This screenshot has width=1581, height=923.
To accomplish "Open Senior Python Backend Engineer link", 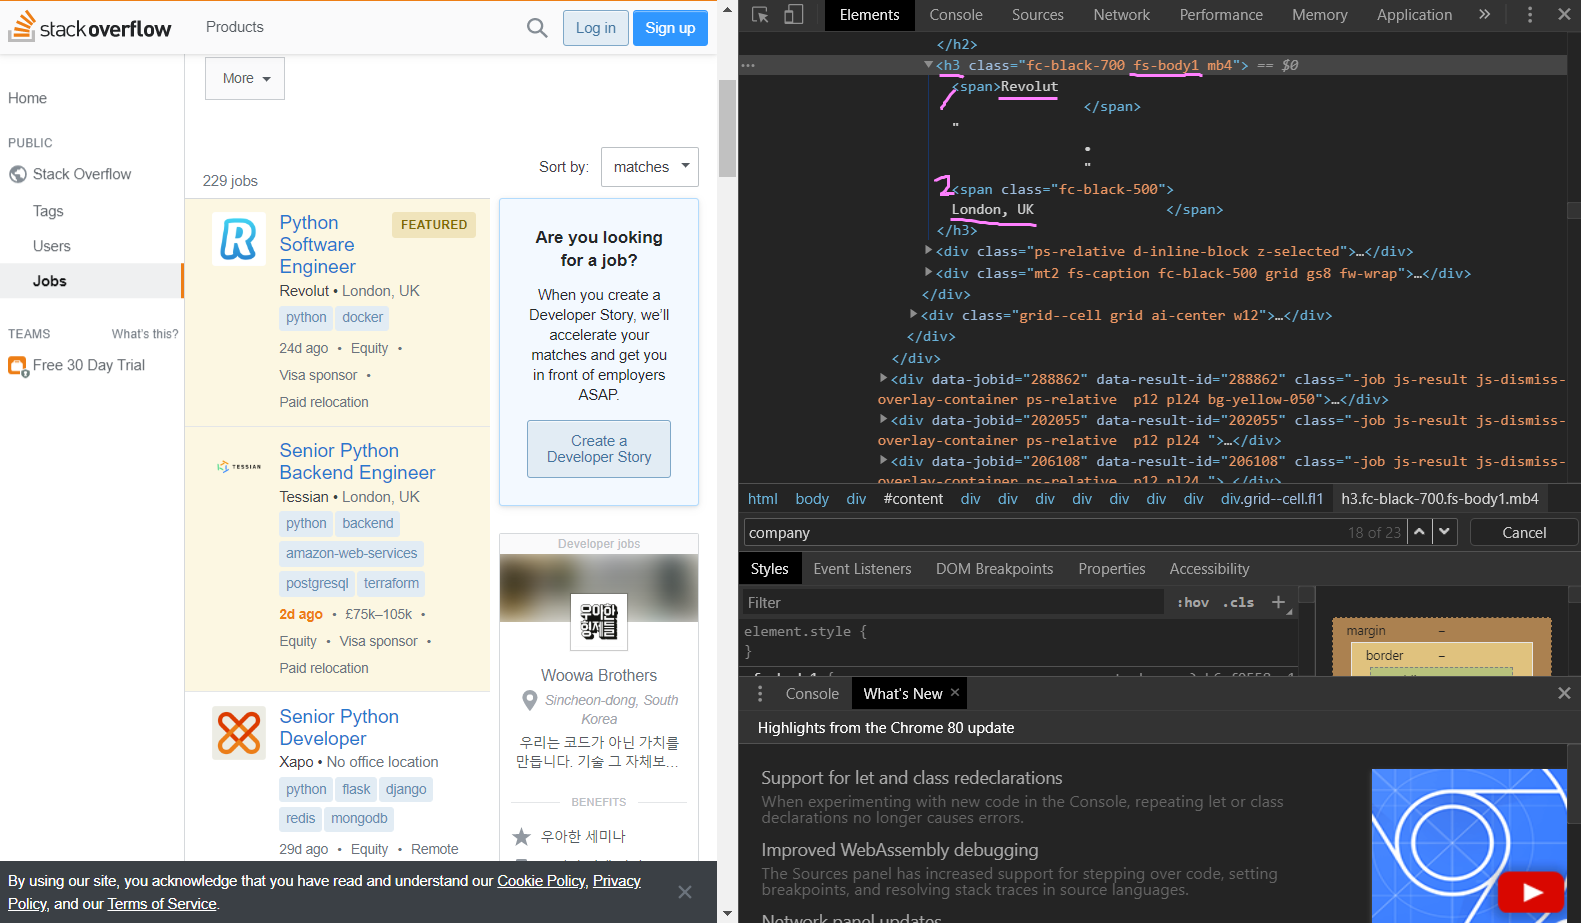I will click(x=357, y=462).
